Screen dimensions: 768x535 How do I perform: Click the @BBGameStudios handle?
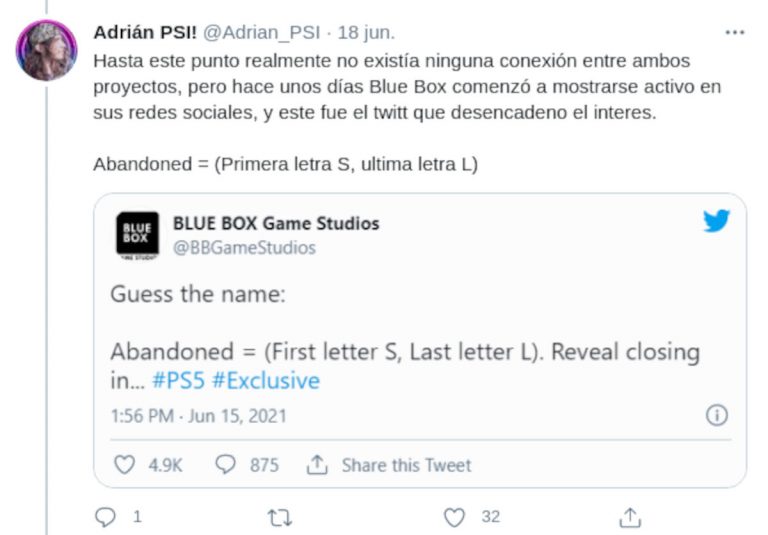coord(244,247)
